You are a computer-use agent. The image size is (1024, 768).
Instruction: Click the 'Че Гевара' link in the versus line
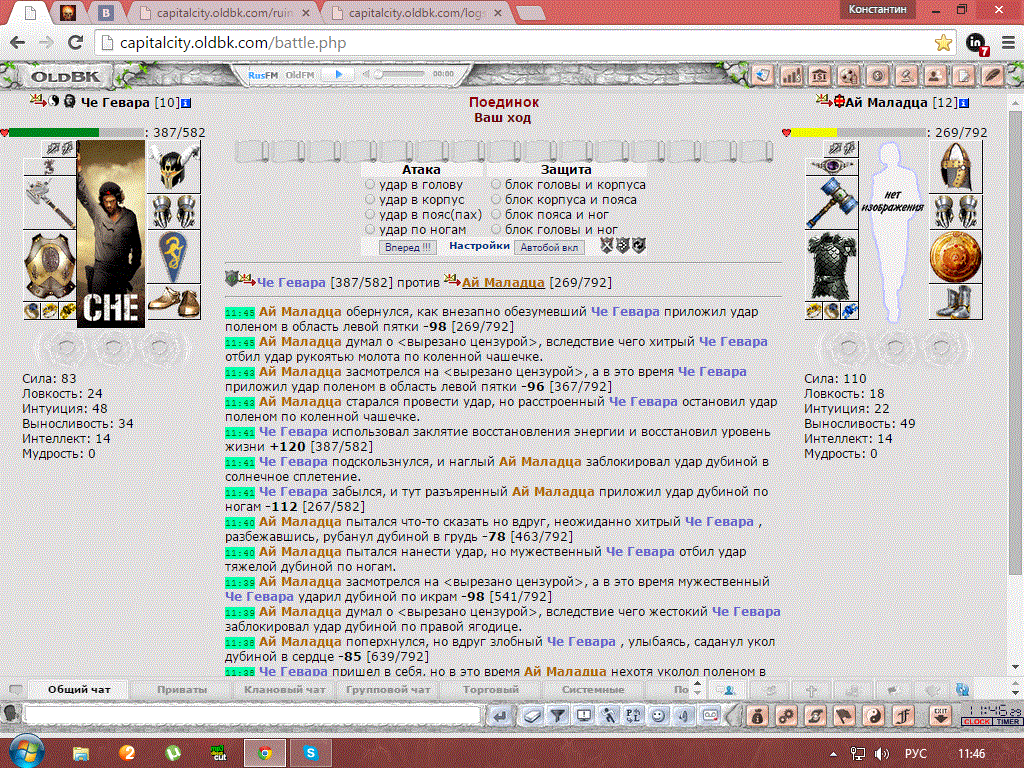(291, 283)
